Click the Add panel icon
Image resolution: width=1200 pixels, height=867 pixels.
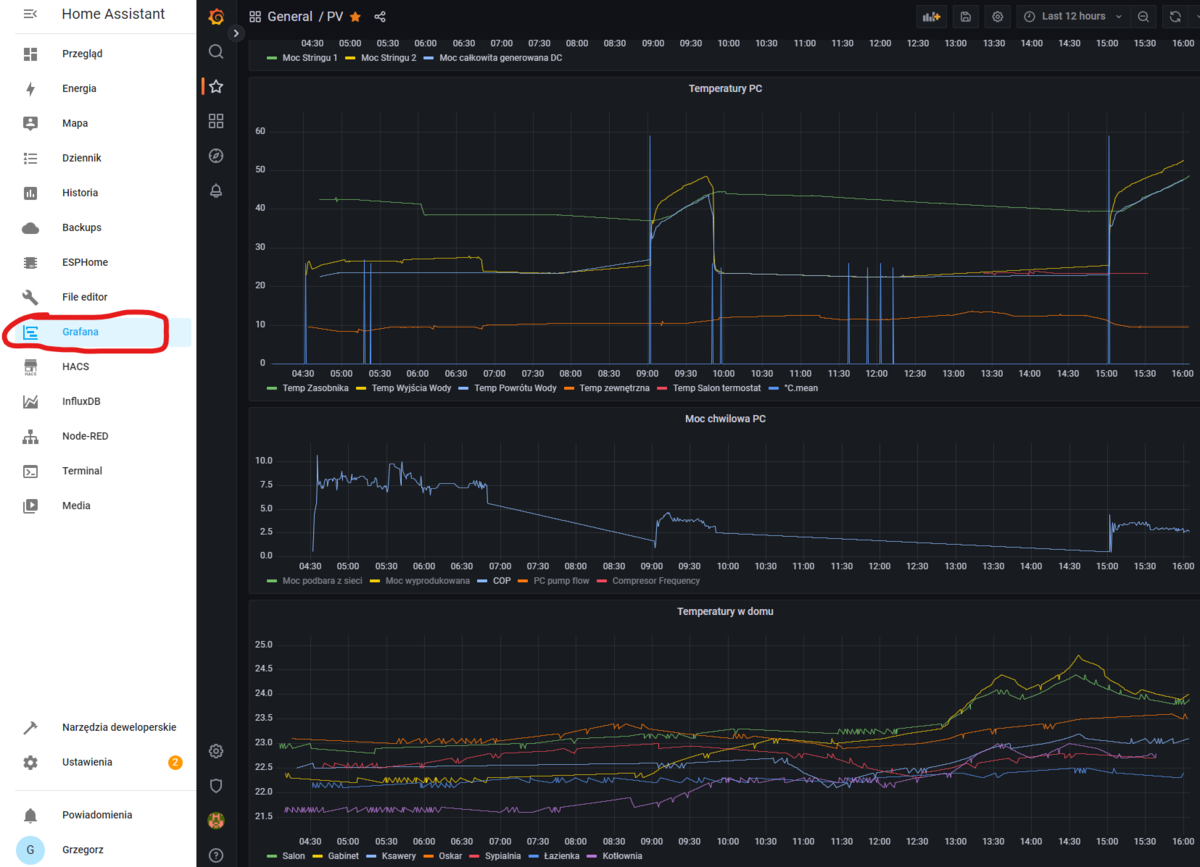click(x=931, y=16)
